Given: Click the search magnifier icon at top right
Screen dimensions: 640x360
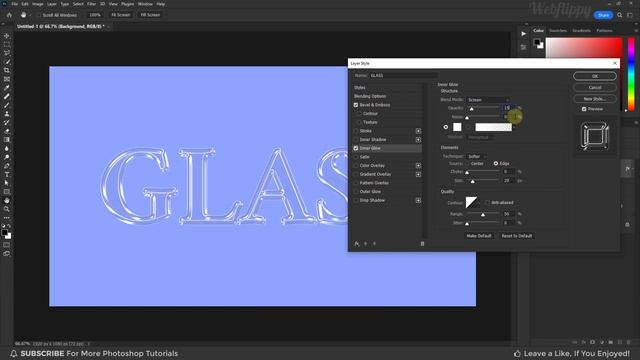Looking at the screenshot, I should click(x=620, y=15).
